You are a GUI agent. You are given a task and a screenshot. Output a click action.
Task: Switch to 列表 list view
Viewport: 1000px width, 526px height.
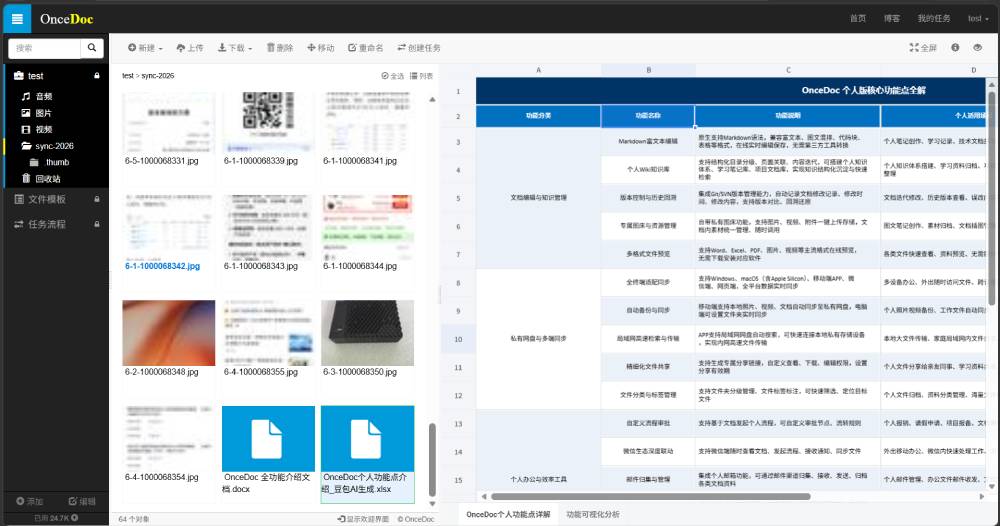(x=422, y=76)
